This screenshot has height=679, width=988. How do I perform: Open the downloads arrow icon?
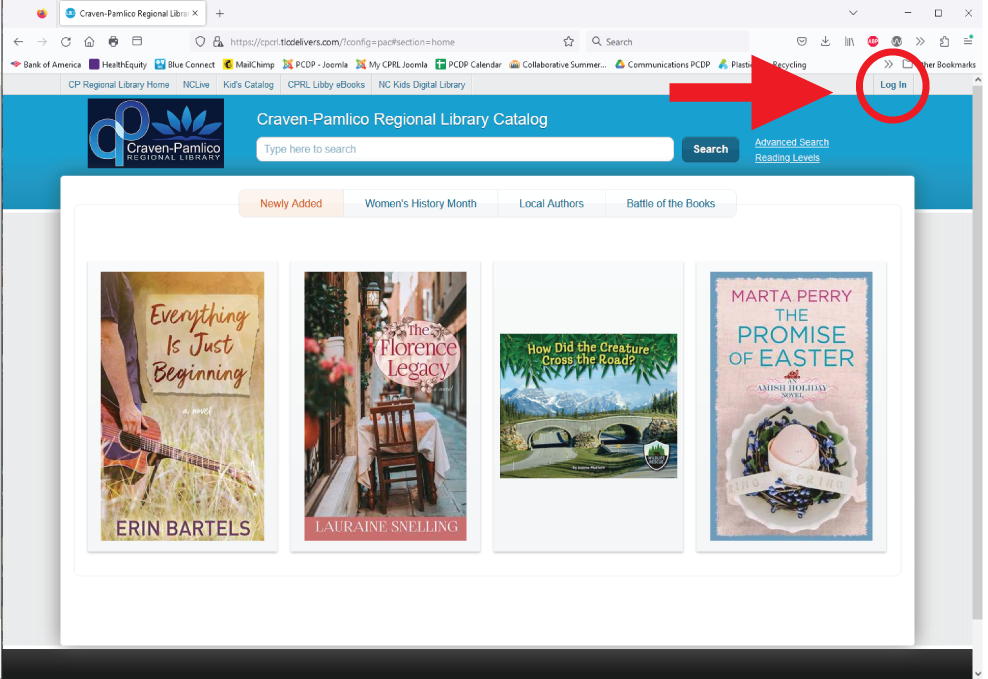click(825, 42)
